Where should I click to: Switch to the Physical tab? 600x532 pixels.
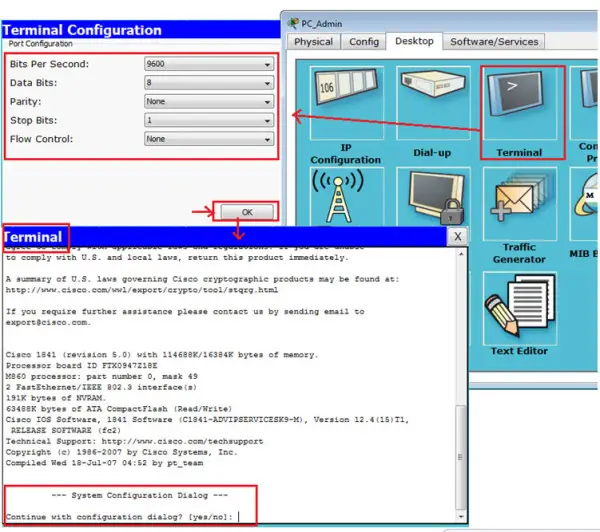313,42
